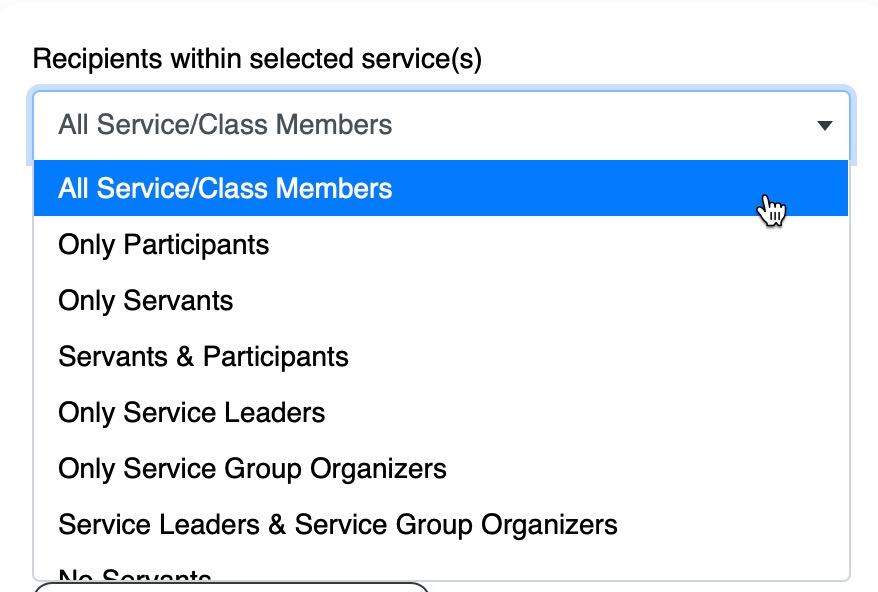
Task: Click the All Service/Class Members select box text
Action: point(225,126)
